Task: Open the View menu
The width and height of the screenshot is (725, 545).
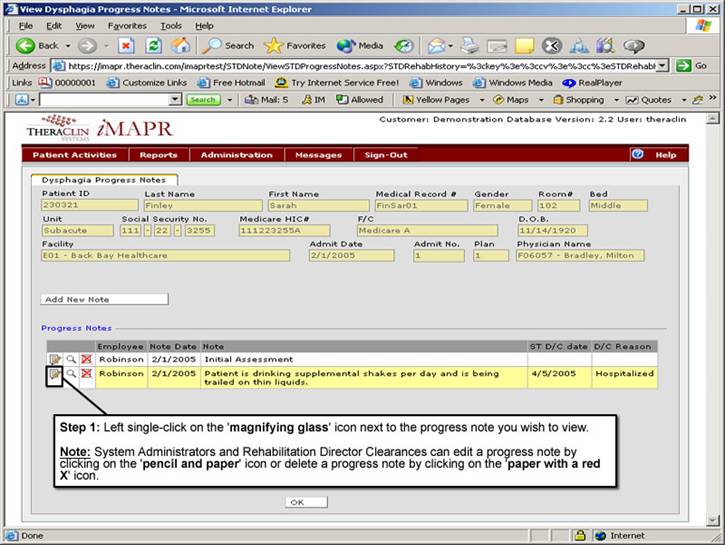Action: (x=85, y=26)
